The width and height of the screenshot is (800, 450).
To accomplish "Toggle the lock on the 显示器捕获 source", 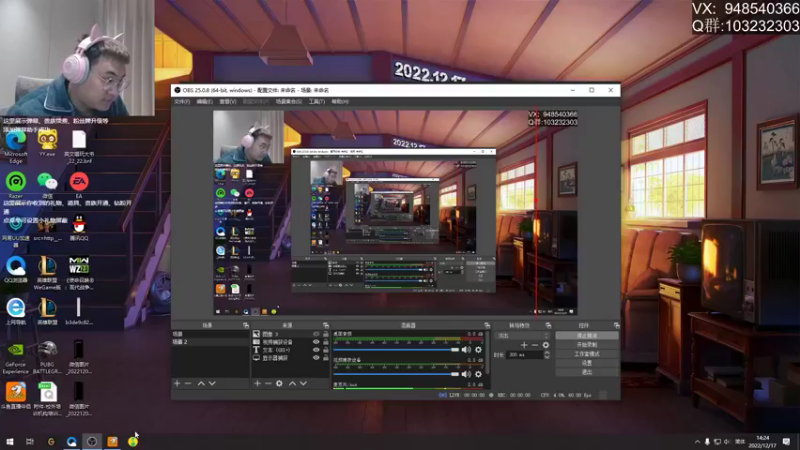I will (x=326, y=358).
